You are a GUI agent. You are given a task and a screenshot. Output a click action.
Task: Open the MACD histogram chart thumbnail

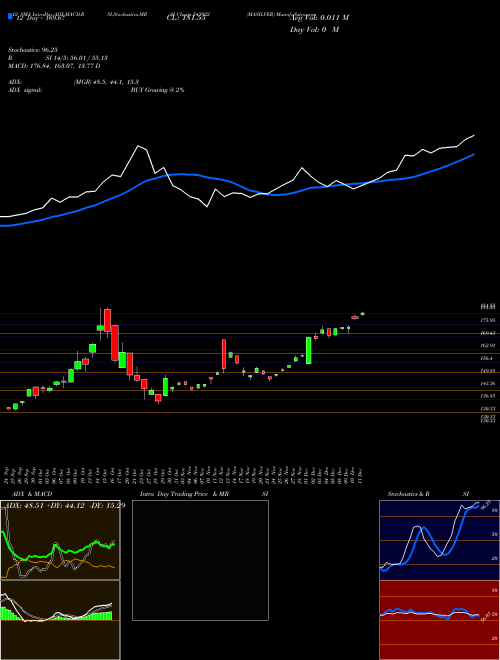click(60, 620)
